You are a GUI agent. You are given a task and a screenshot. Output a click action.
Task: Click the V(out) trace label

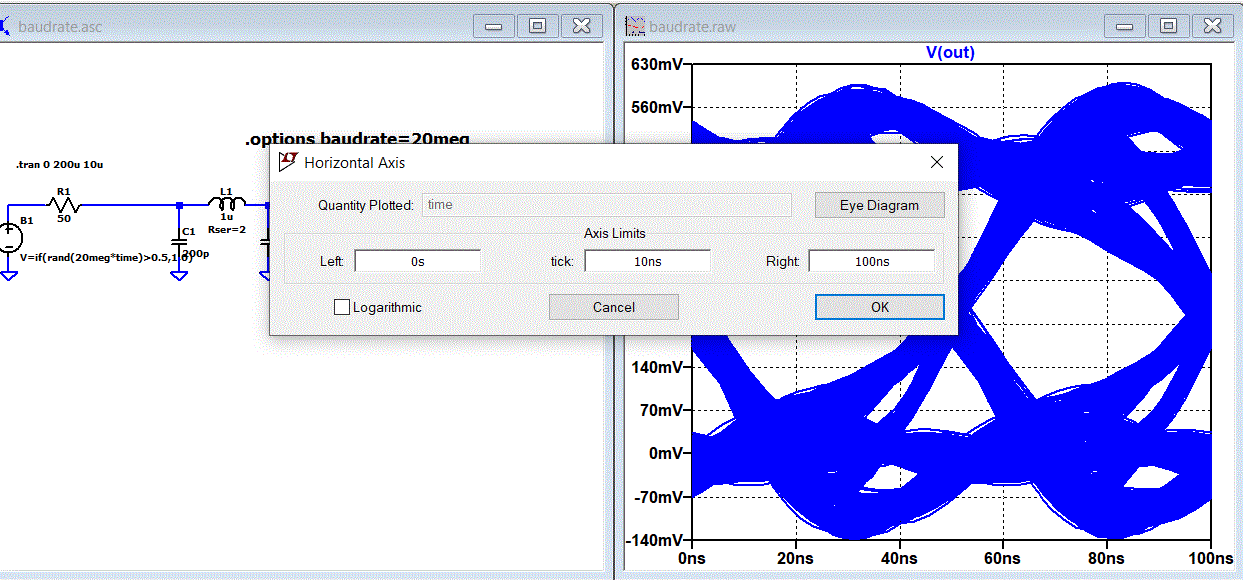click(x=950, y=52)
